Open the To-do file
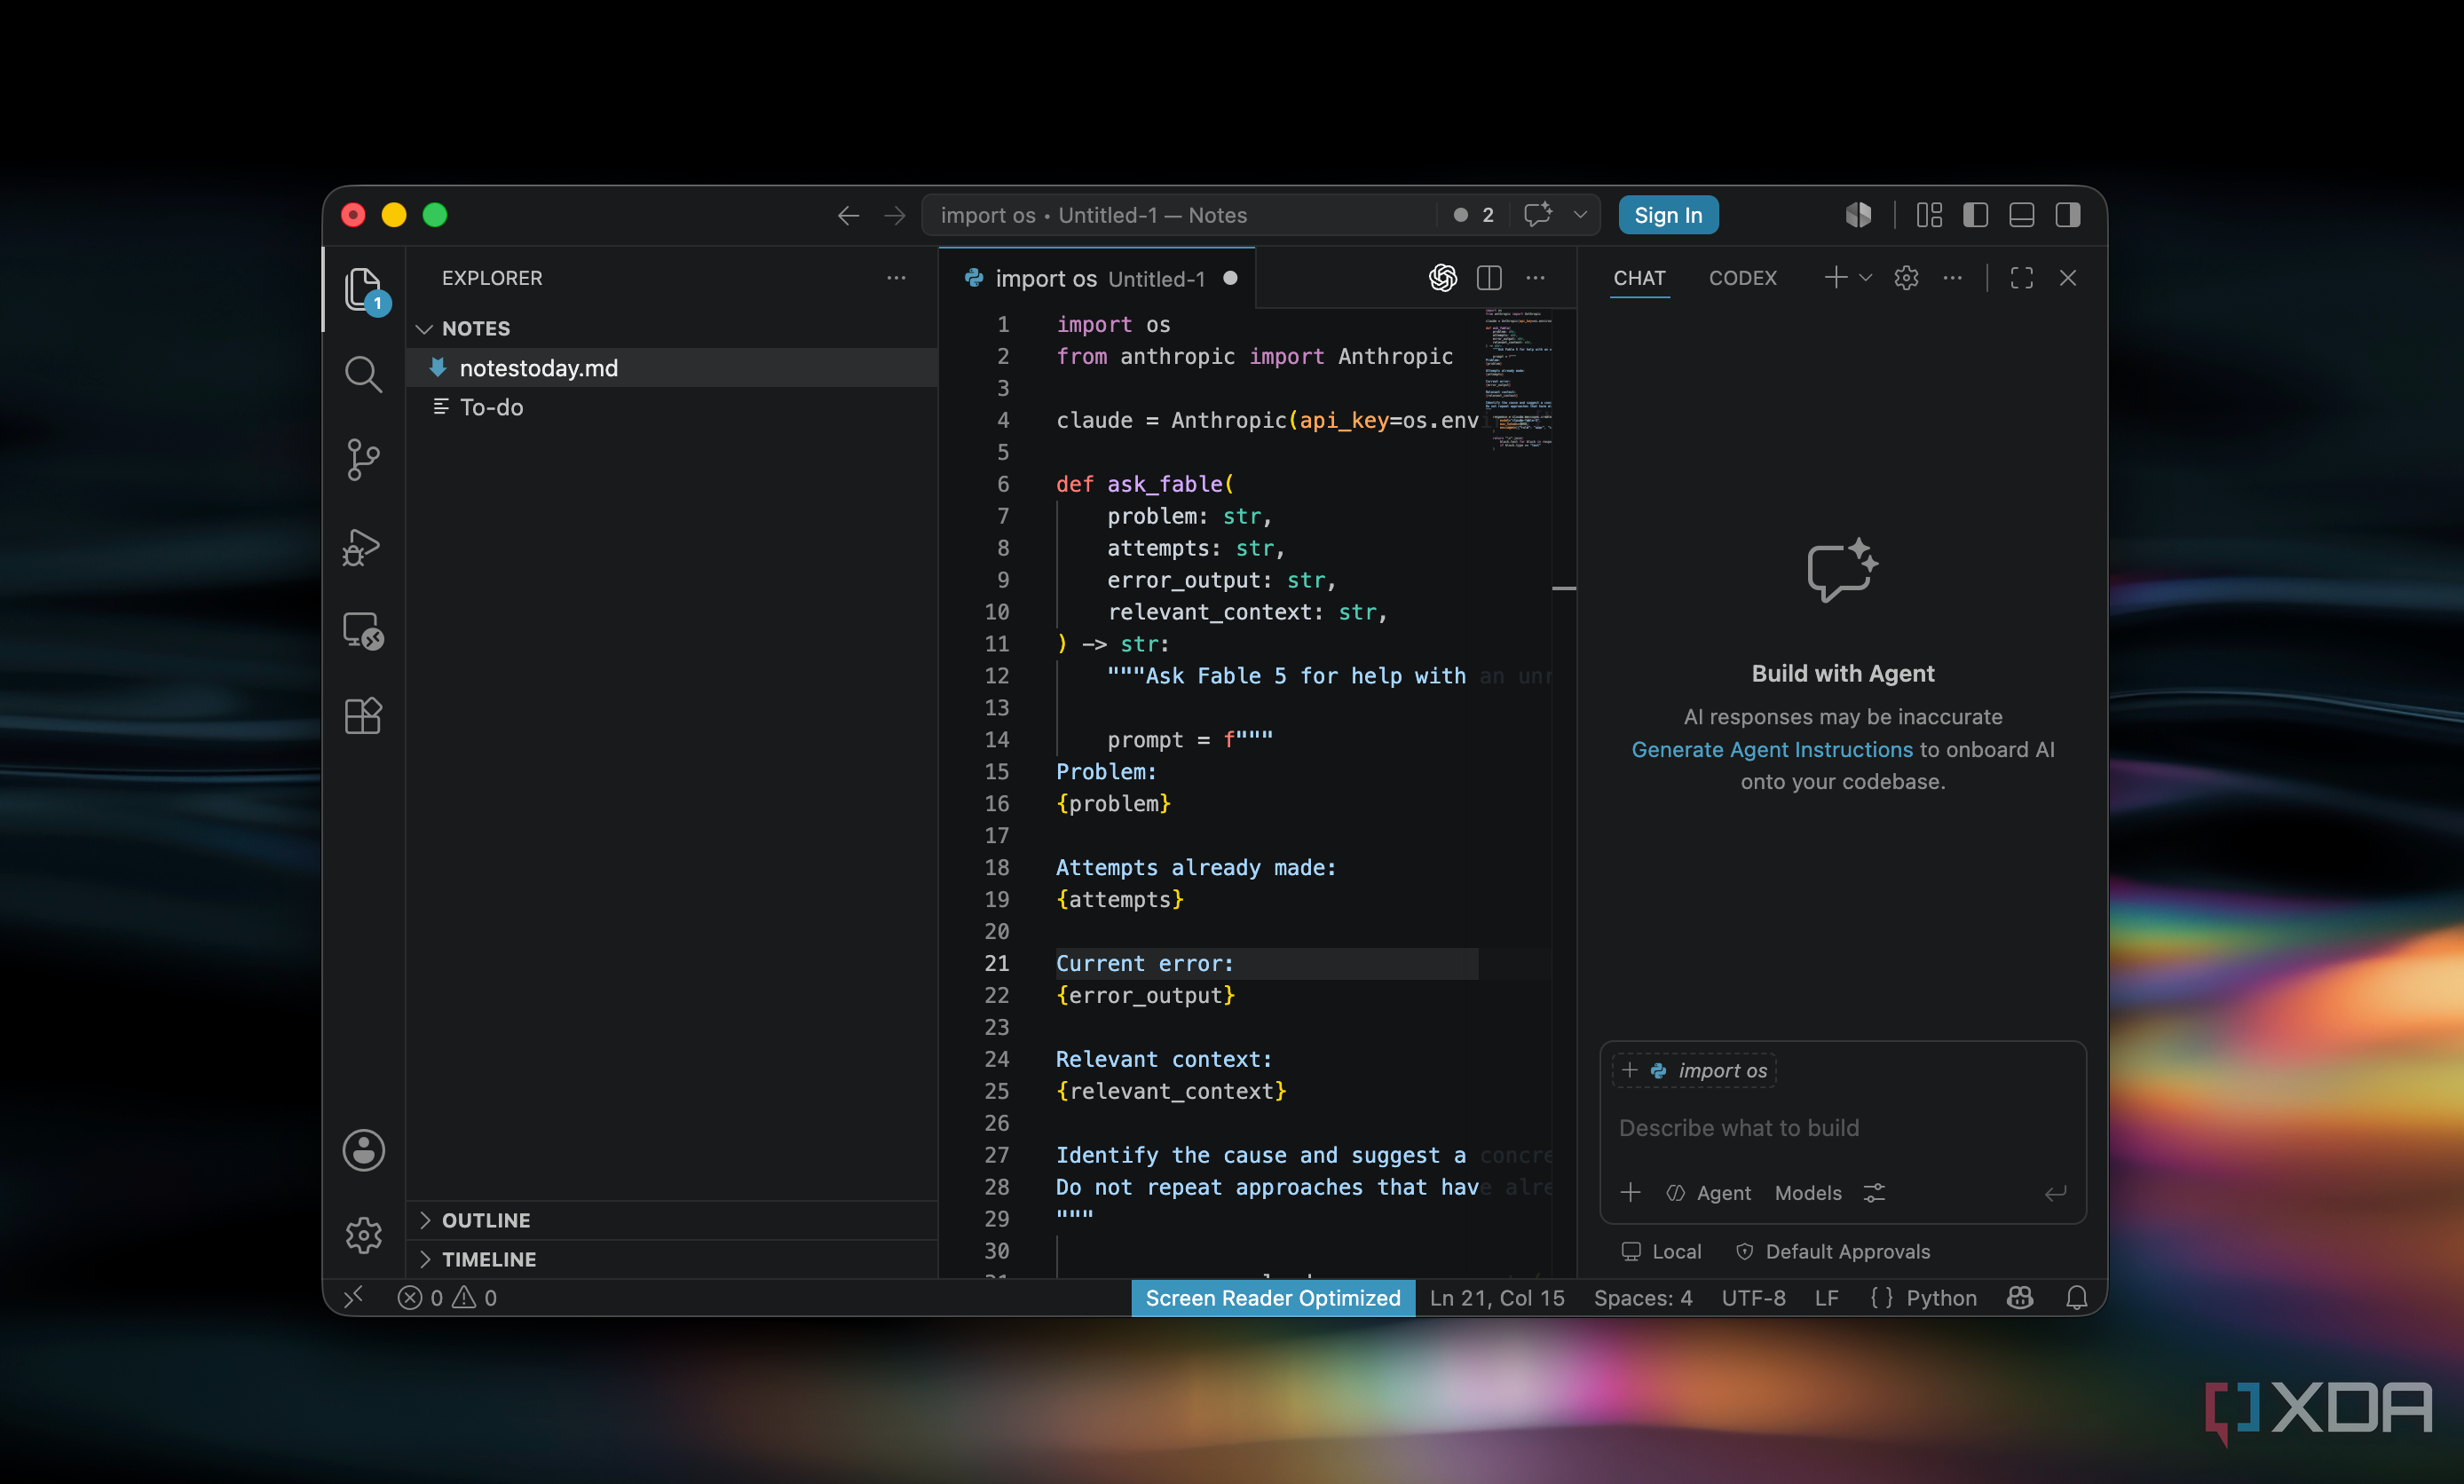The image size is (2464, 1484). [672, 407]
